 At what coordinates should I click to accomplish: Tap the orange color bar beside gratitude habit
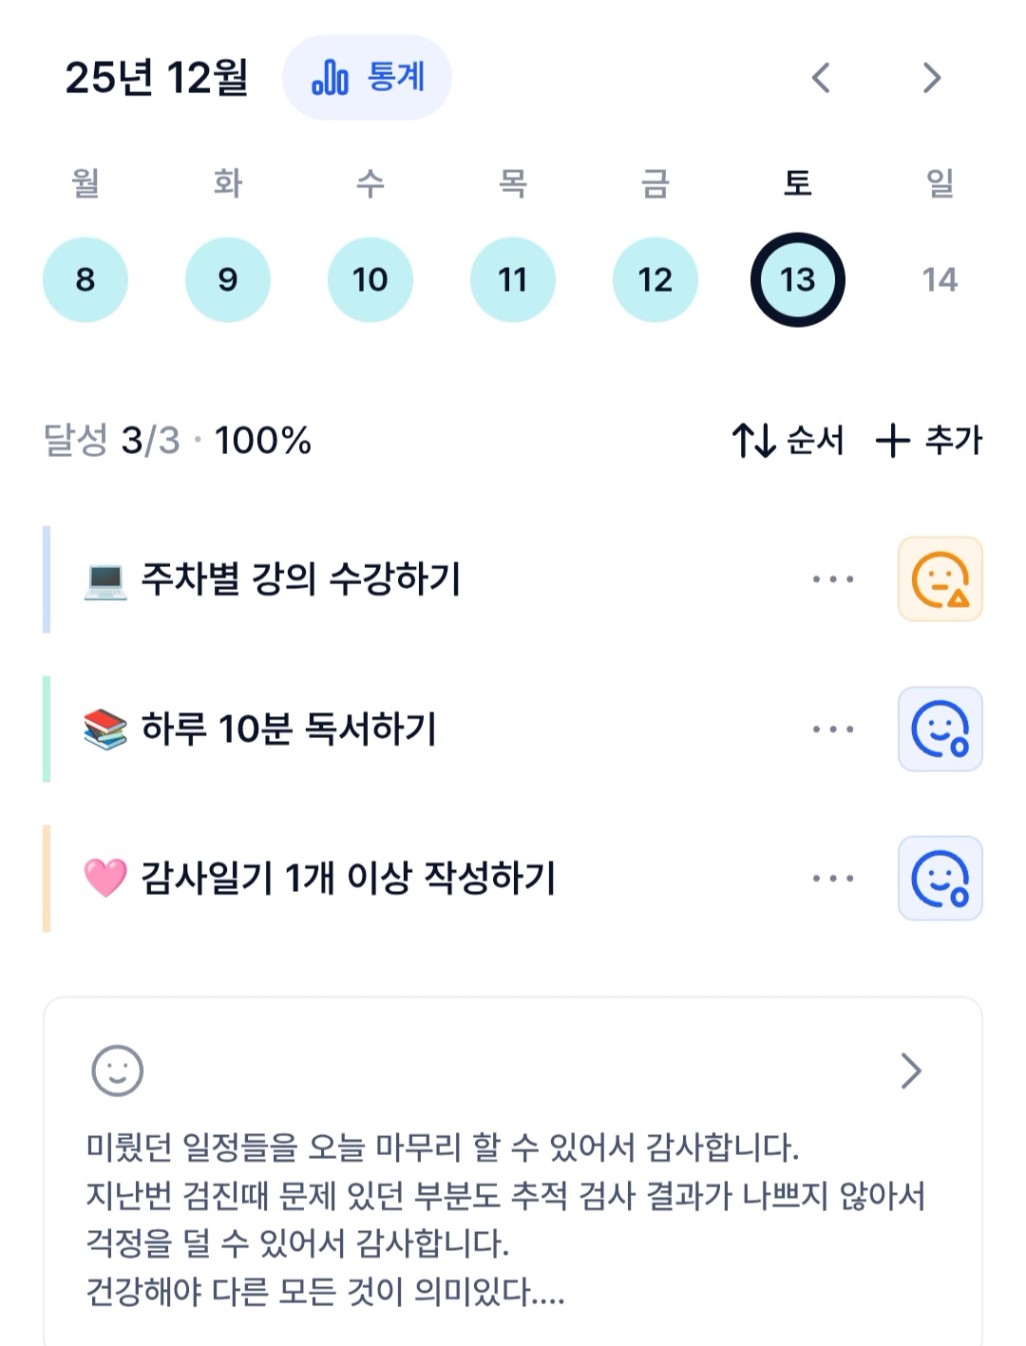click(x=46, y=878)
